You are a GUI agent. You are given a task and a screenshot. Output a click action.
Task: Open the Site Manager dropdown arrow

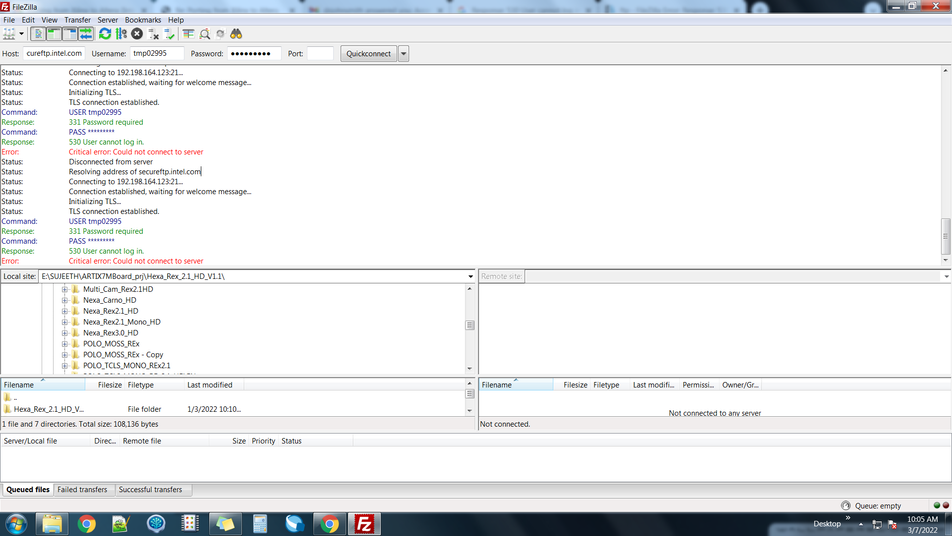click(21, 34)
